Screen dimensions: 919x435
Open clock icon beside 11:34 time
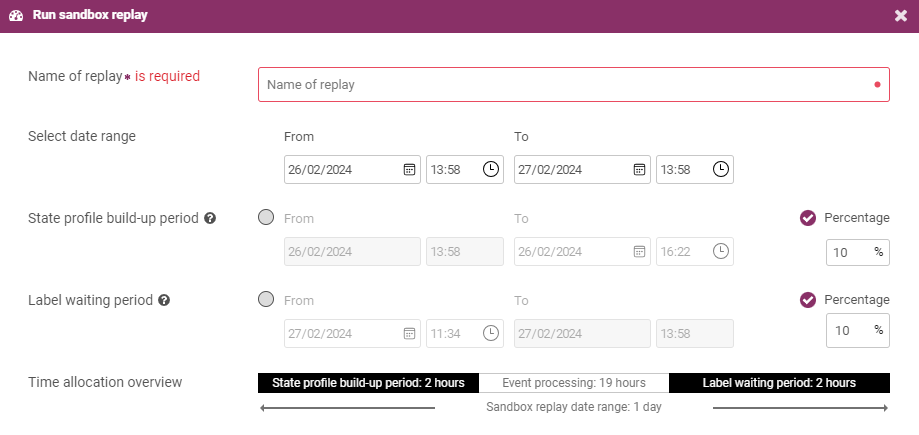coord(491,334)
